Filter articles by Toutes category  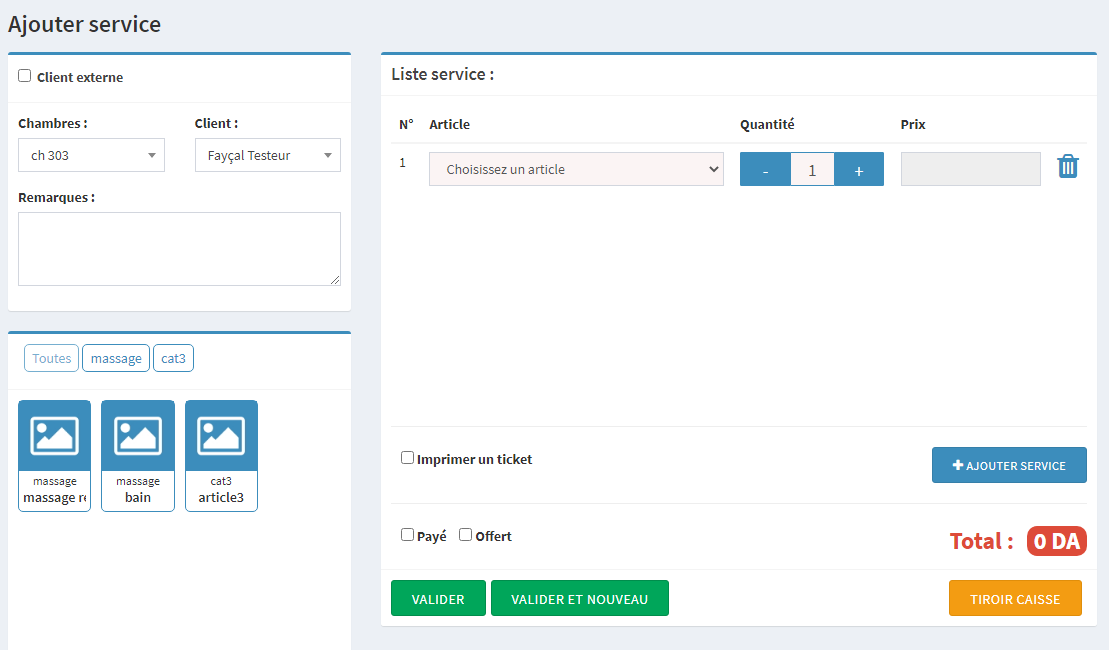(x=52, y=358)
